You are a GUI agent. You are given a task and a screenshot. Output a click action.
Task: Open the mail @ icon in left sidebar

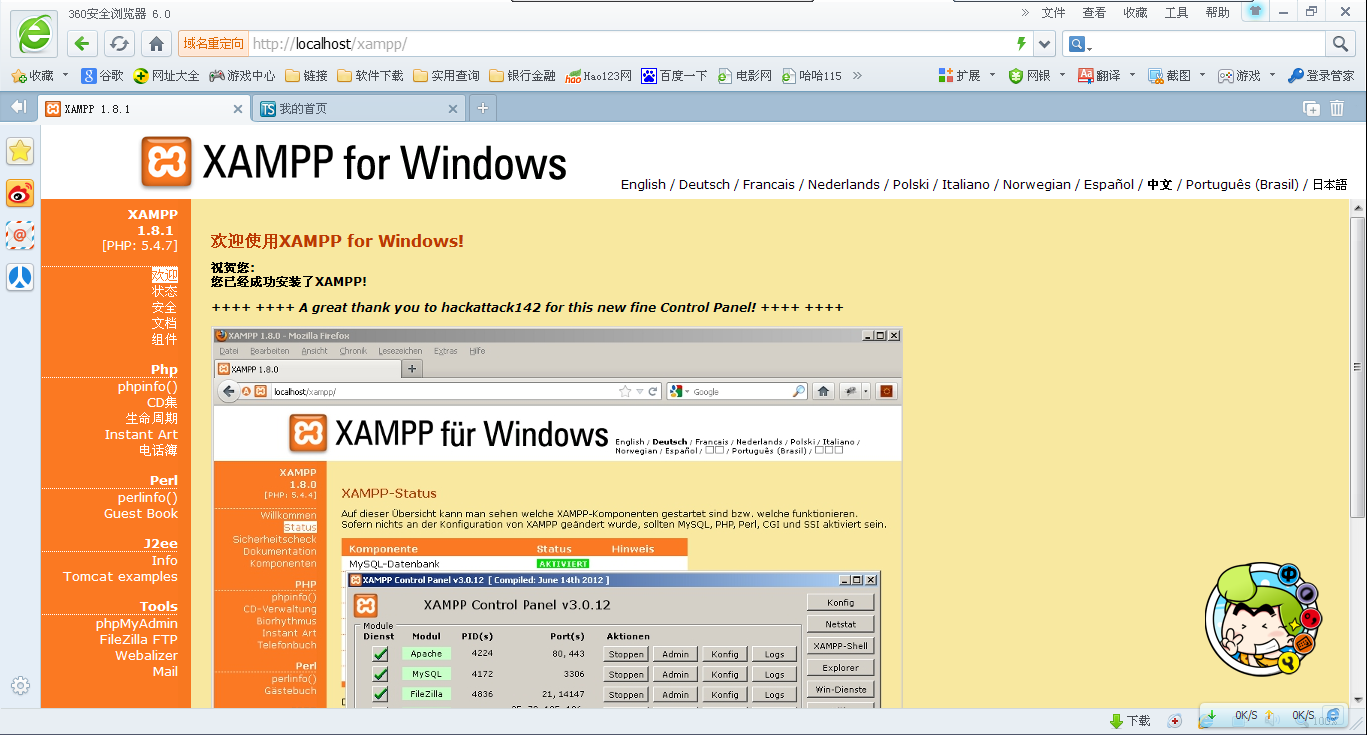(x=20, y=235)
